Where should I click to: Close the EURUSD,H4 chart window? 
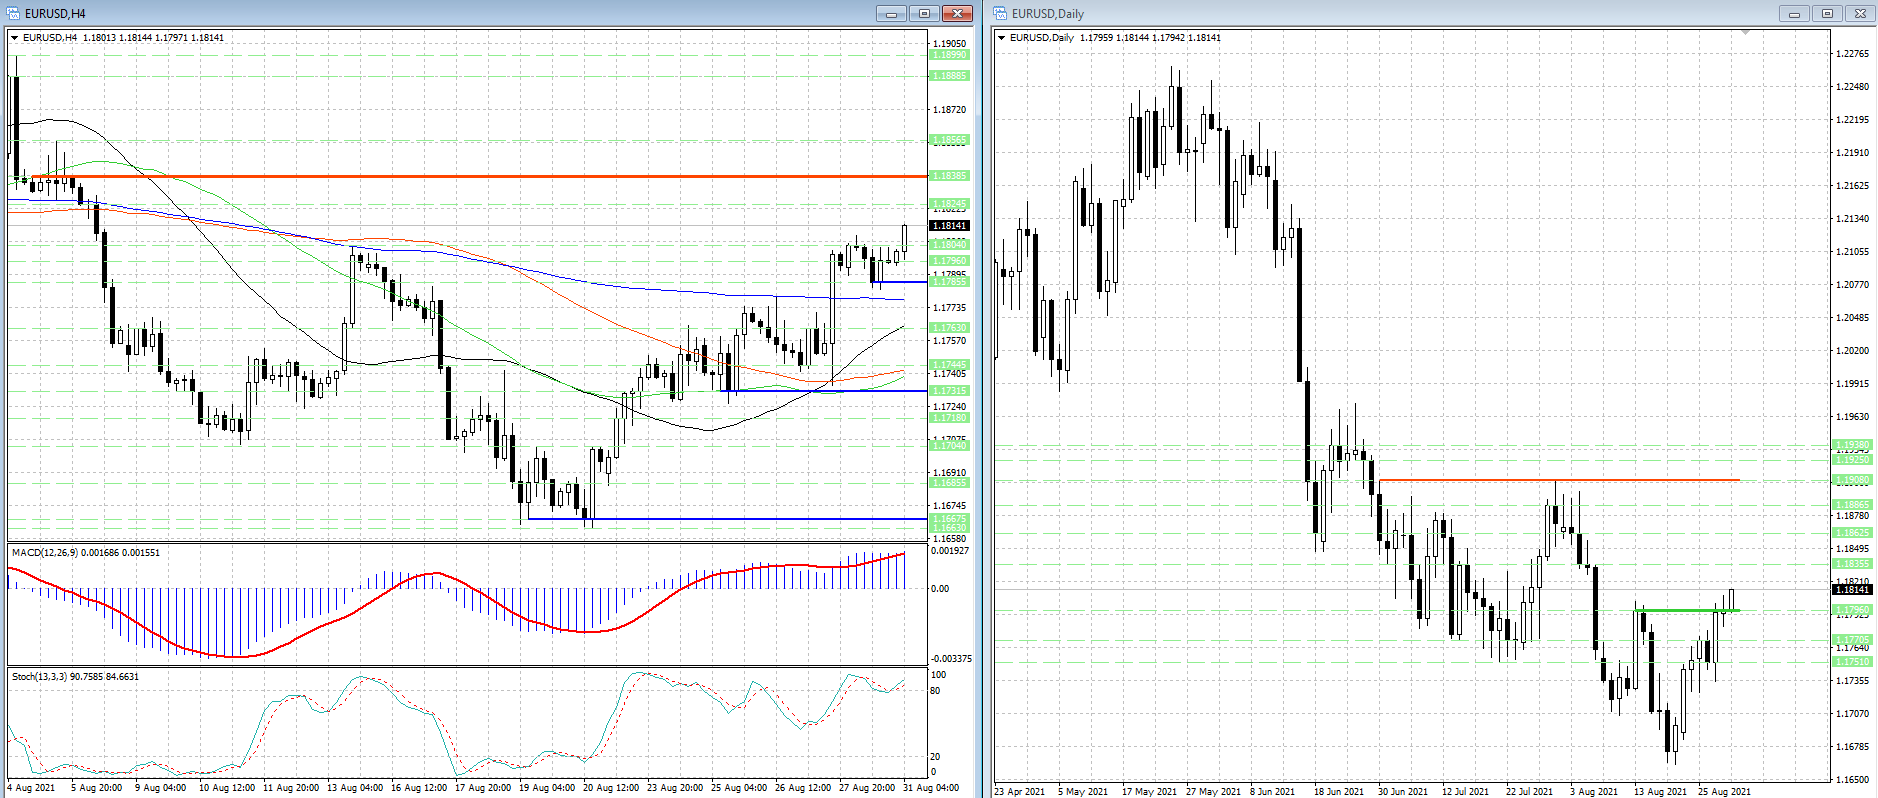coord(957,13)
